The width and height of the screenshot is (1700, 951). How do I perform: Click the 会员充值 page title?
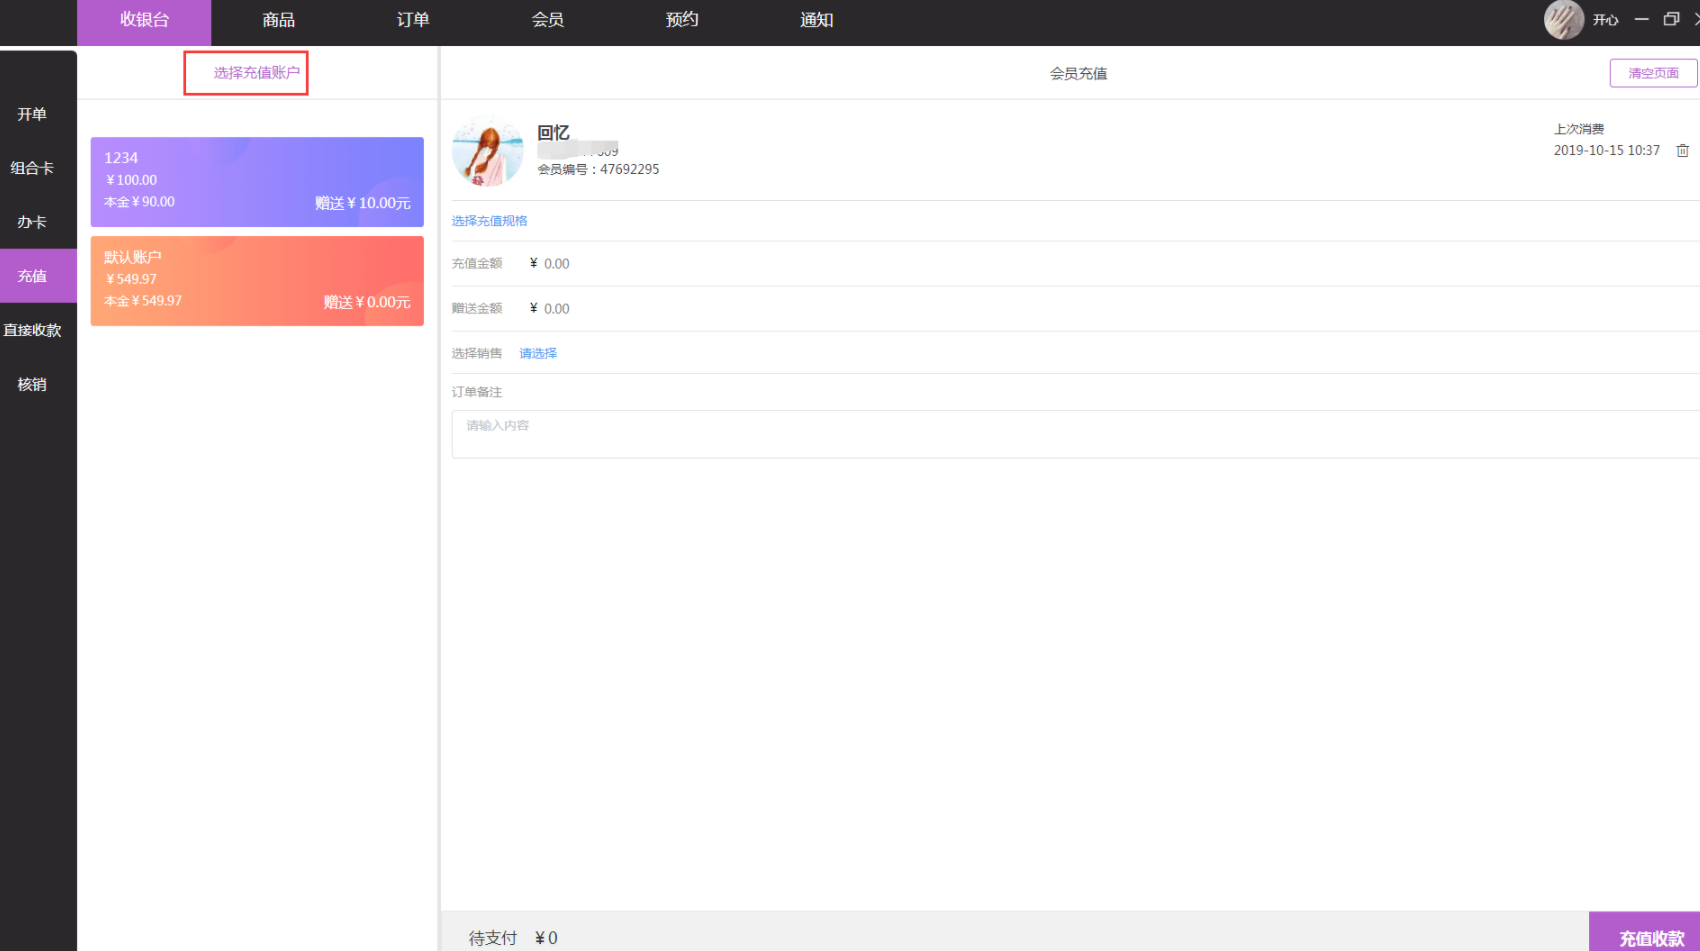pos(1078,73)
